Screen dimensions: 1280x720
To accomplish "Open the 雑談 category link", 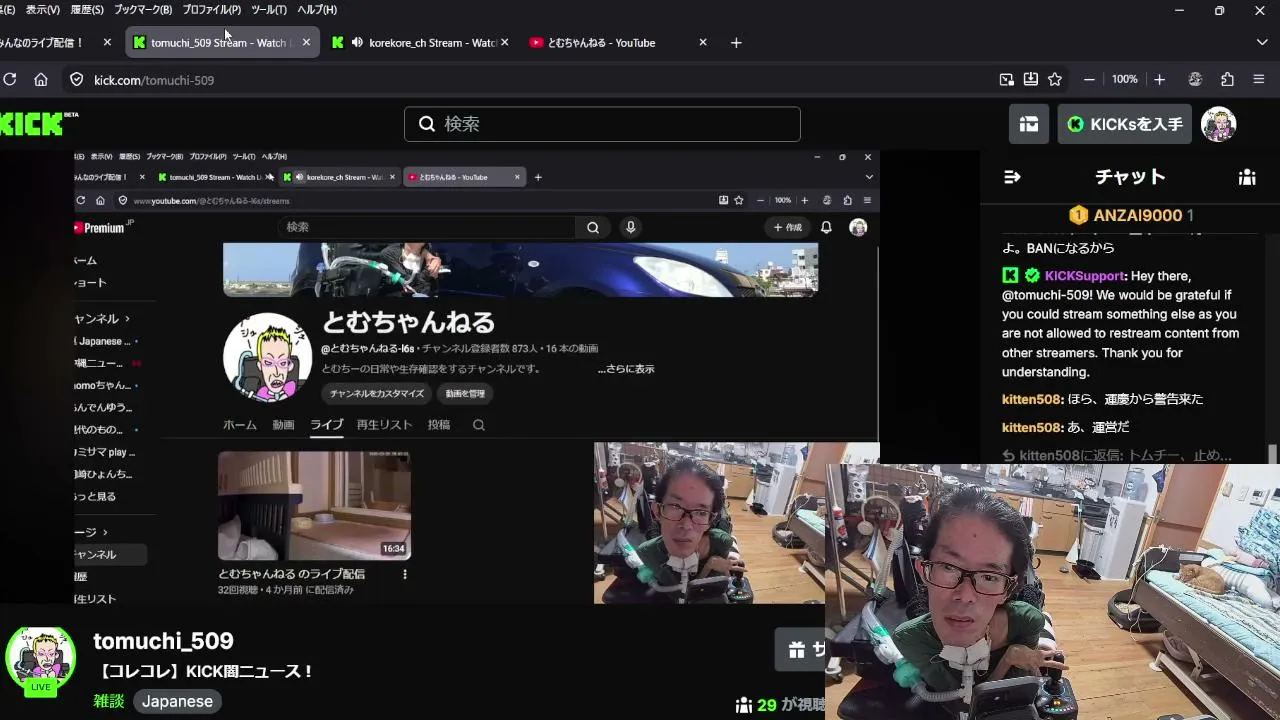I will coord(109,701).
